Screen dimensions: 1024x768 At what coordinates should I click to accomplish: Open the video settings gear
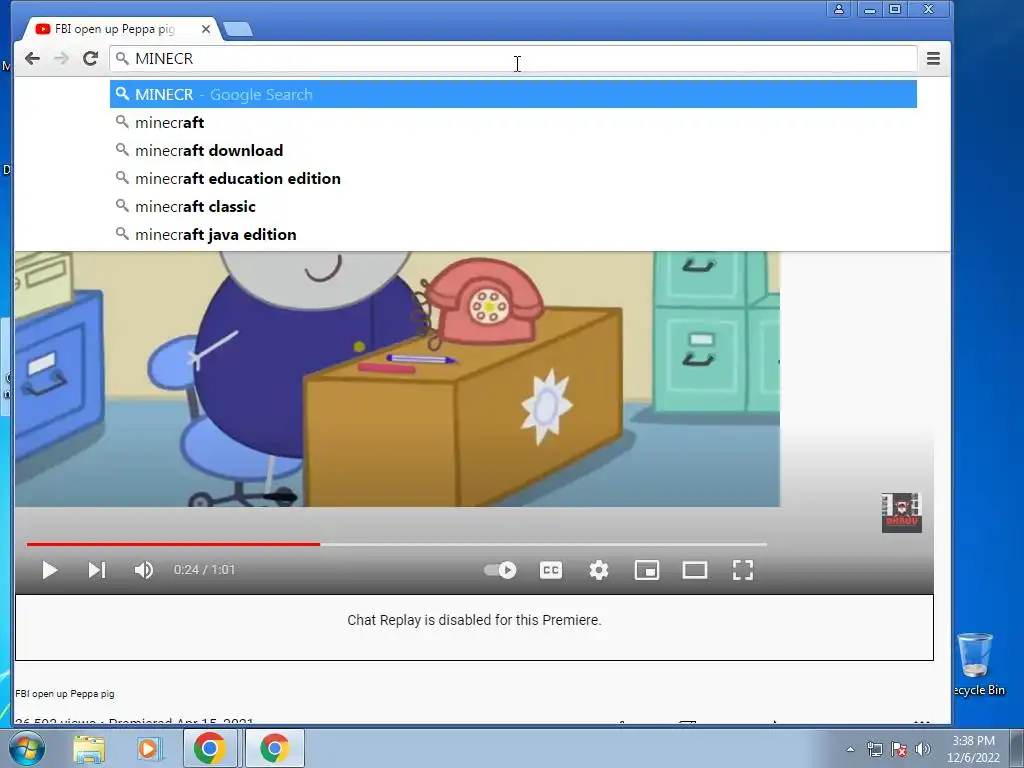click(599, 570)
